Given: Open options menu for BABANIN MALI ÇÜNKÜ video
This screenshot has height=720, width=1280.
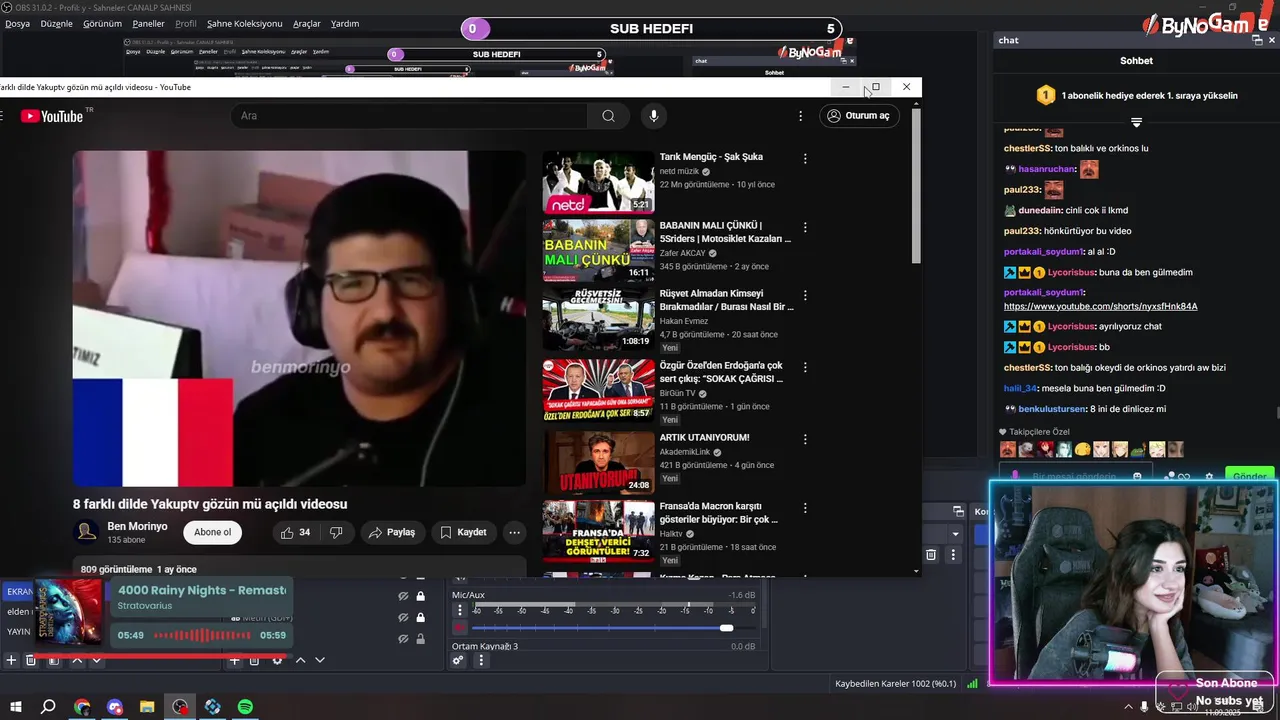Looking at the screenshot, I should point(805,227).
